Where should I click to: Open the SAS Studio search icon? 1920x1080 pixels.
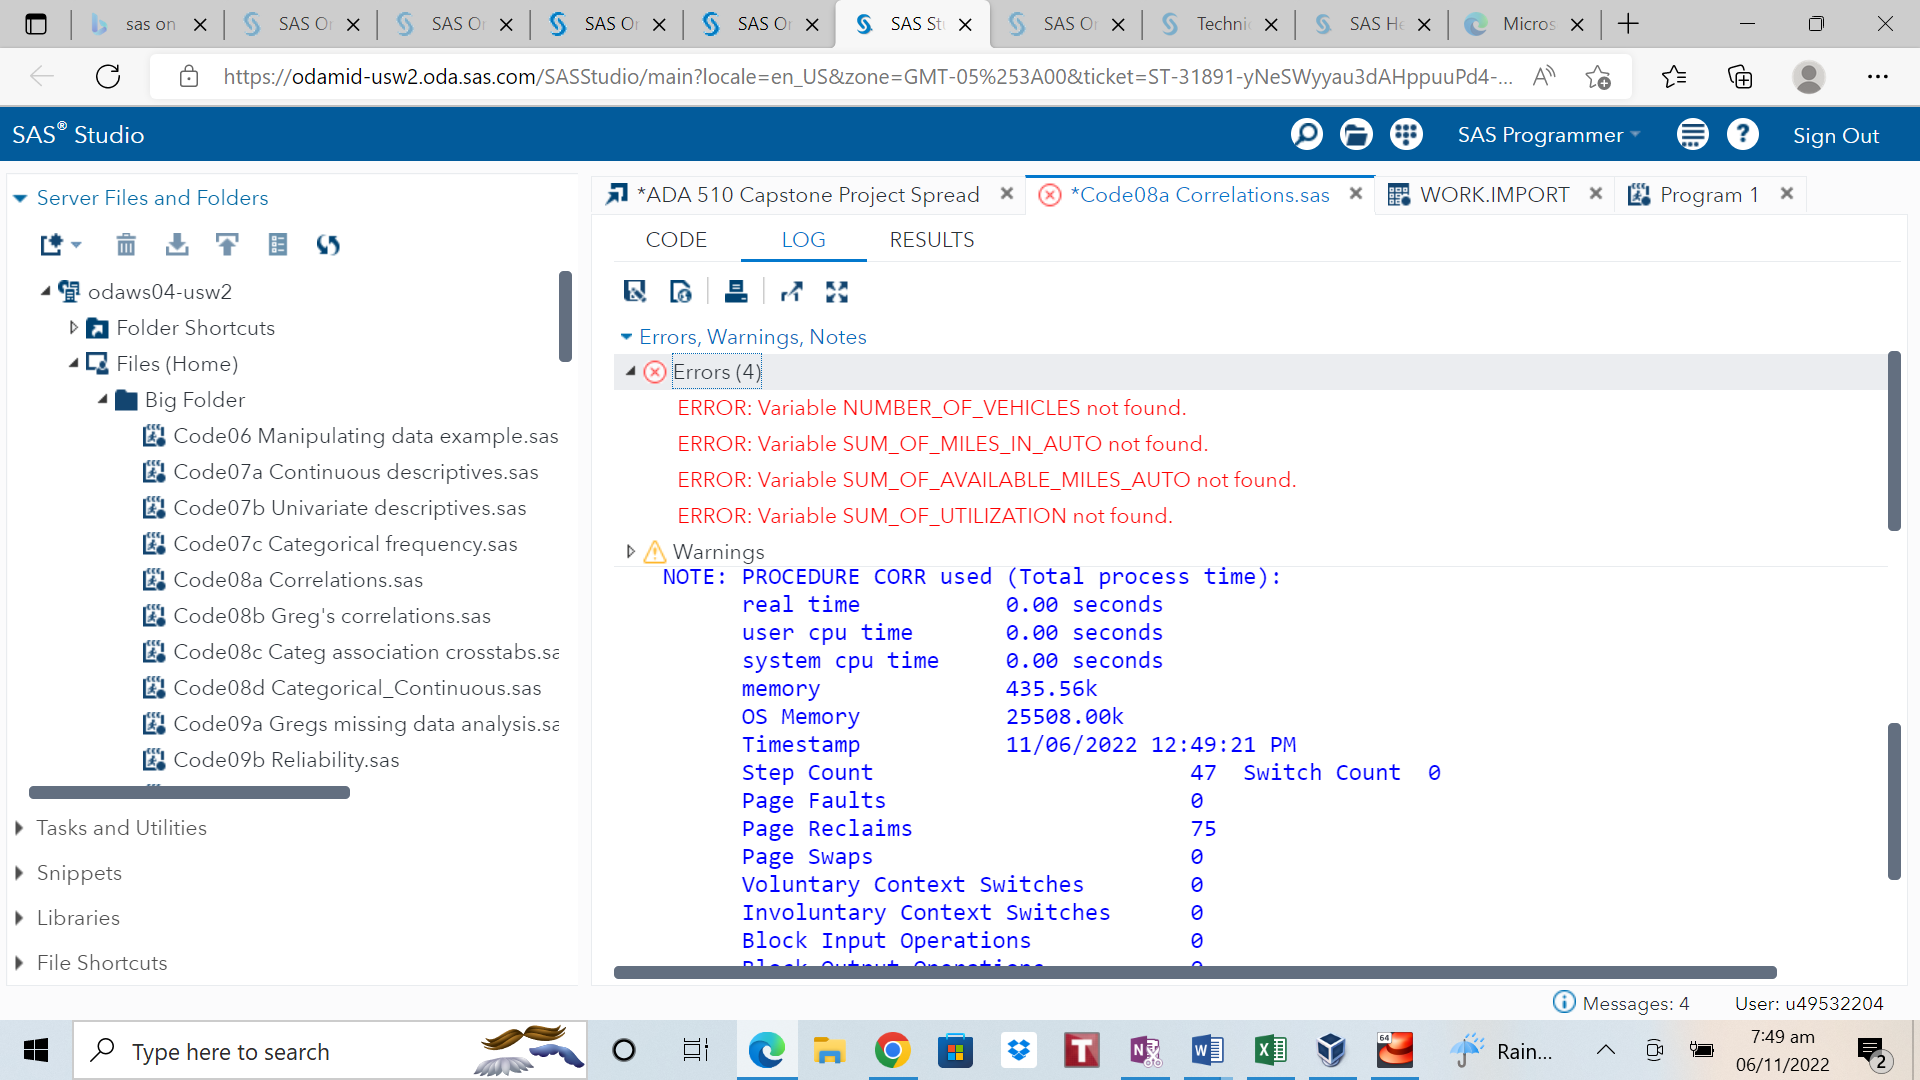coord(1306,134)
